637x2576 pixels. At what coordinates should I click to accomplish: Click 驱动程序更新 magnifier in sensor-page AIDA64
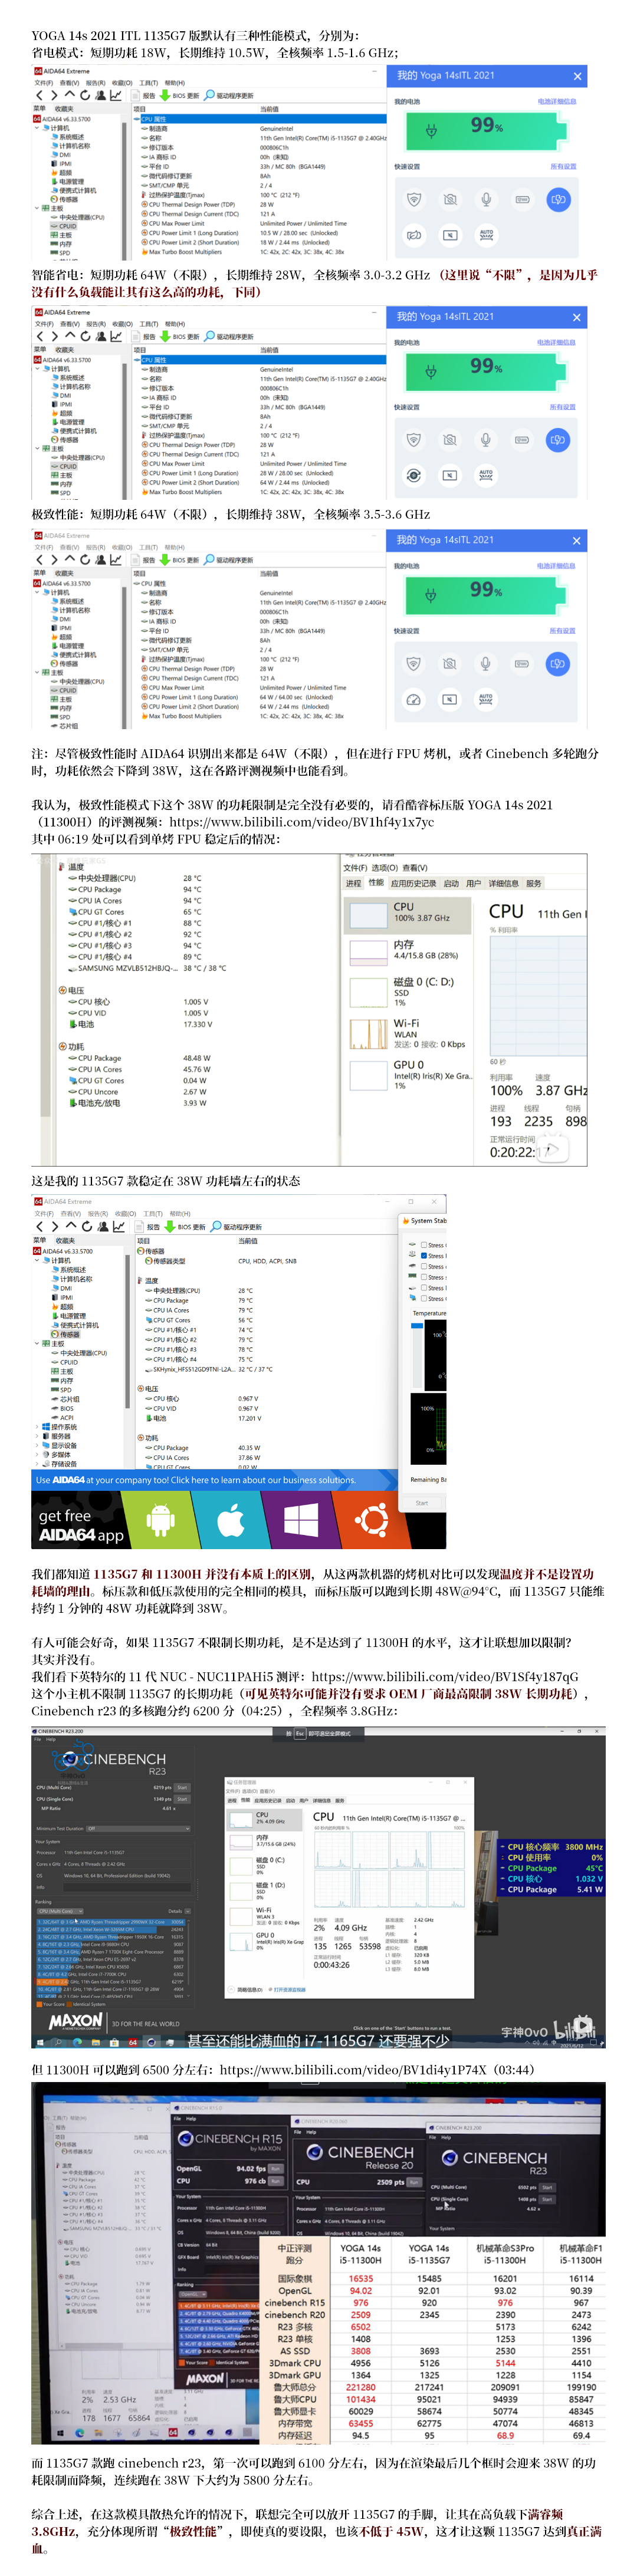pos(216,1226)
